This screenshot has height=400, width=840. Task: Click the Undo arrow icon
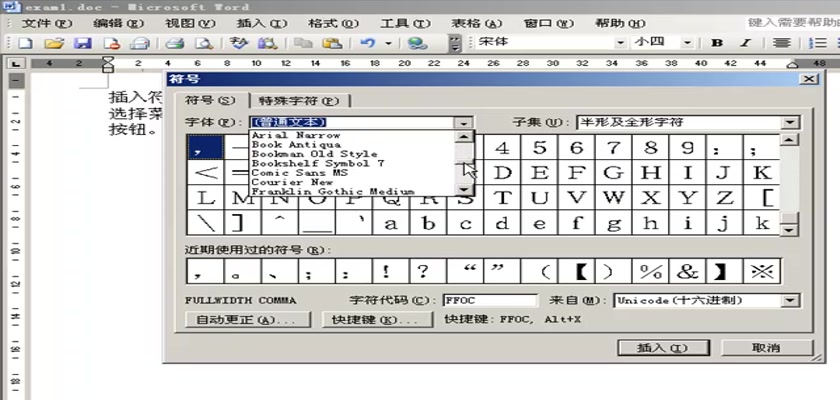tap(368, 43)
